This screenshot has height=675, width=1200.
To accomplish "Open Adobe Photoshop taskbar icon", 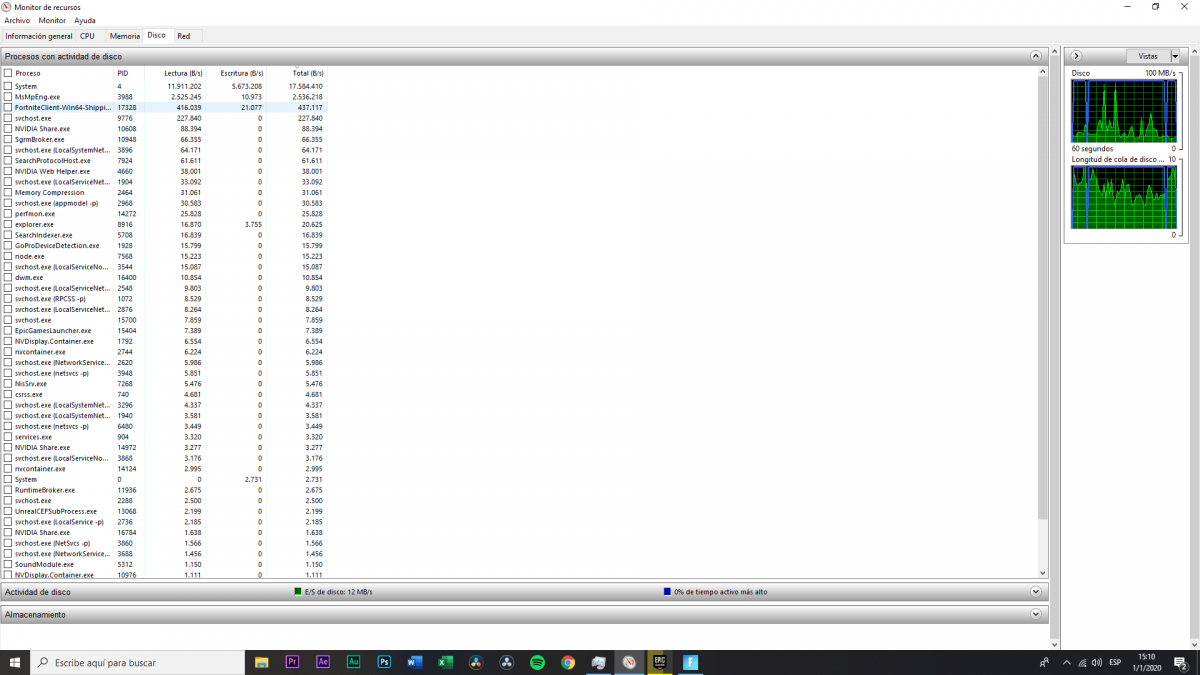I will point(384,662).
